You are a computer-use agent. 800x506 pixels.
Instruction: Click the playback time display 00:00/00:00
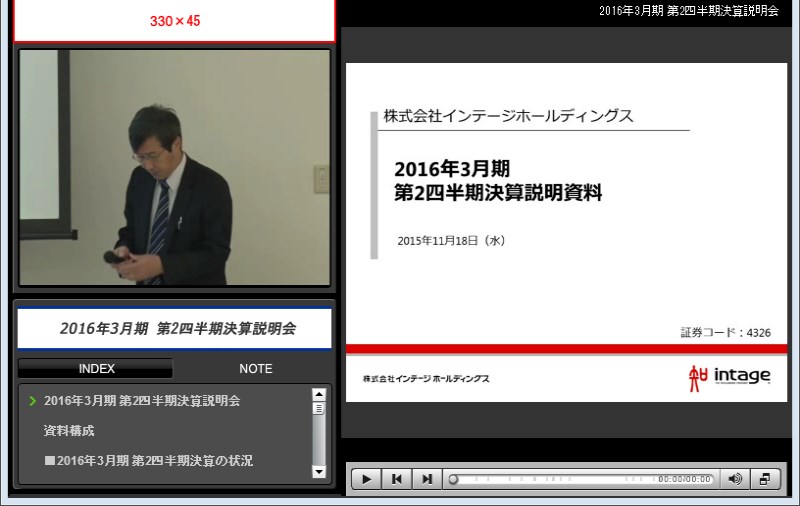pyautogui.click(x=684, y=479)
